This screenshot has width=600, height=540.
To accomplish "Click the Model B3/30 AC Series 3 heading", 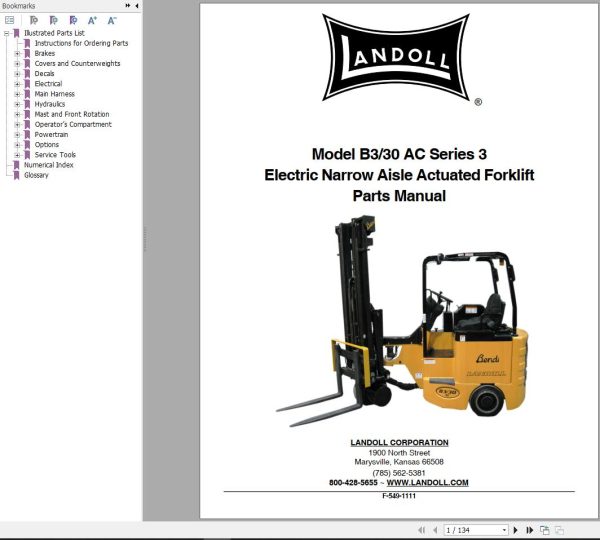I will 399,154.
